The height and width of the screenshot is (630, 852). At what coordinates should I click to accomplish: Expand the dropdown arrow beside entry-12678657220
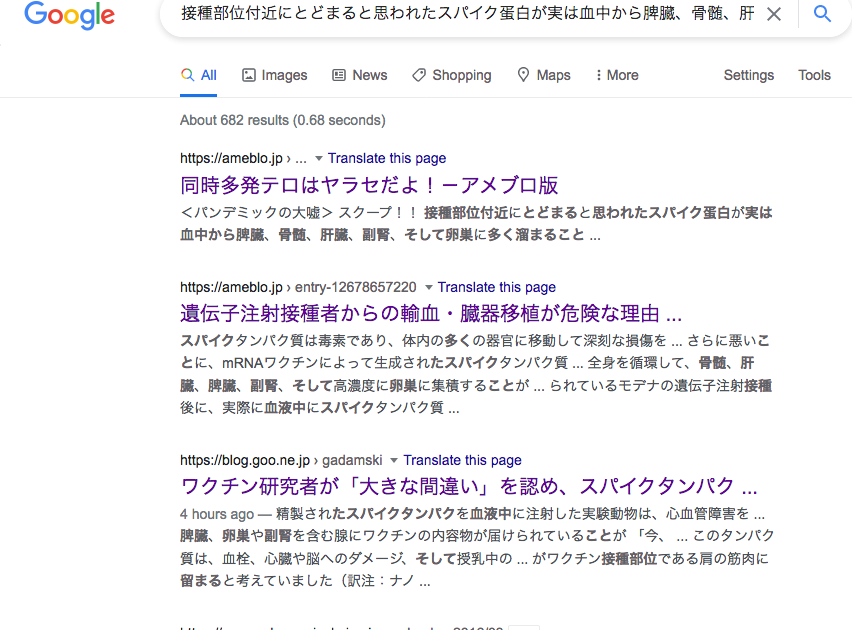[429, 288]
